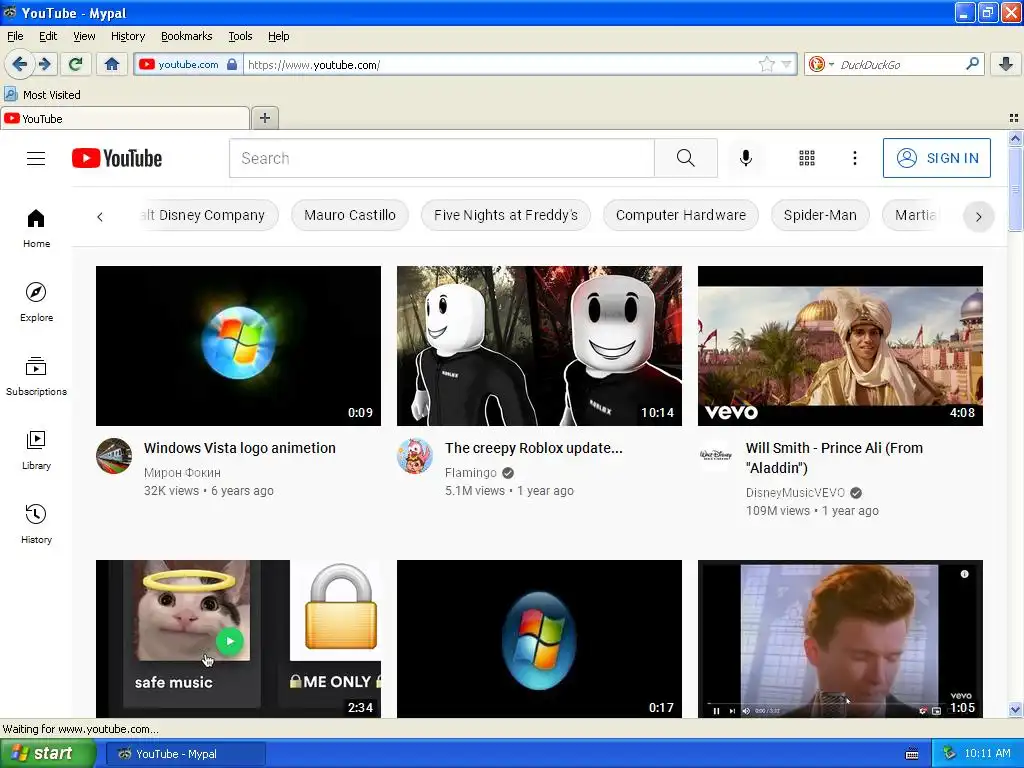The image size is (1024, 768).
Task: Open Library in the sidebar
Action: point(37,451)
